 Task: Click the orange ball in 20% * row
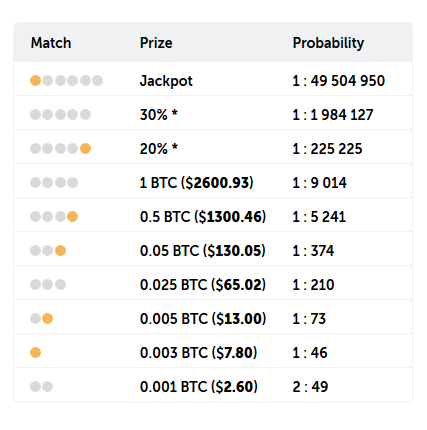[x=85, y=149]
